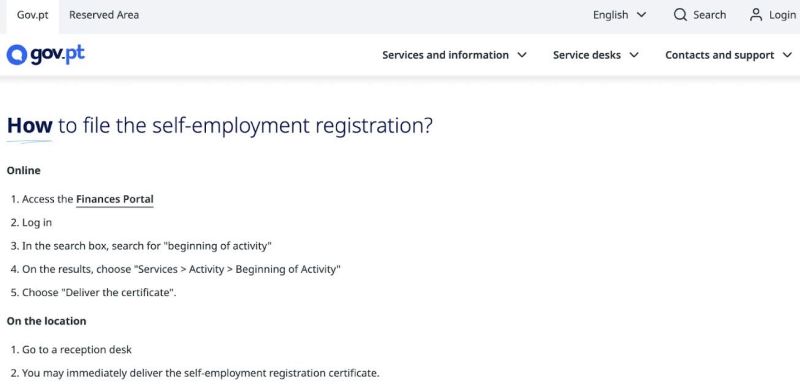Open the English language dropdown

pos(619,15)
